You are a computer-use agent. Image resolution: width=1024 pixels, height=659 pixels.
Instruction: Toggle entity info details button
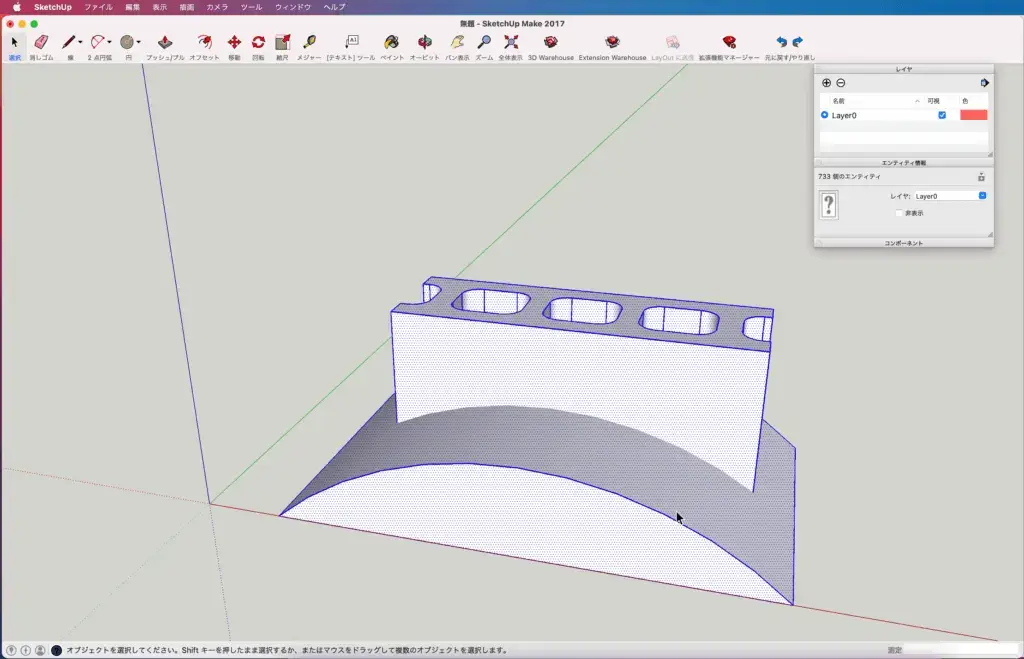[981, 177]
